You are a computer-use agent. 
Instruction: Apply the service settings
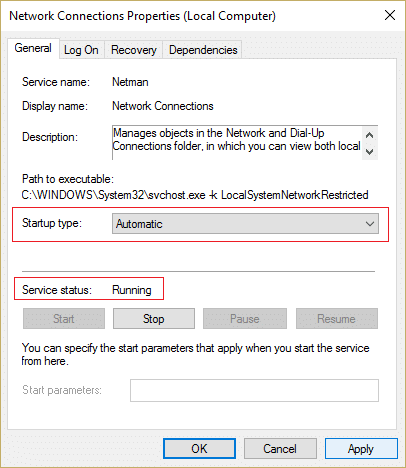pyautogui.click(x=361, y=449)
